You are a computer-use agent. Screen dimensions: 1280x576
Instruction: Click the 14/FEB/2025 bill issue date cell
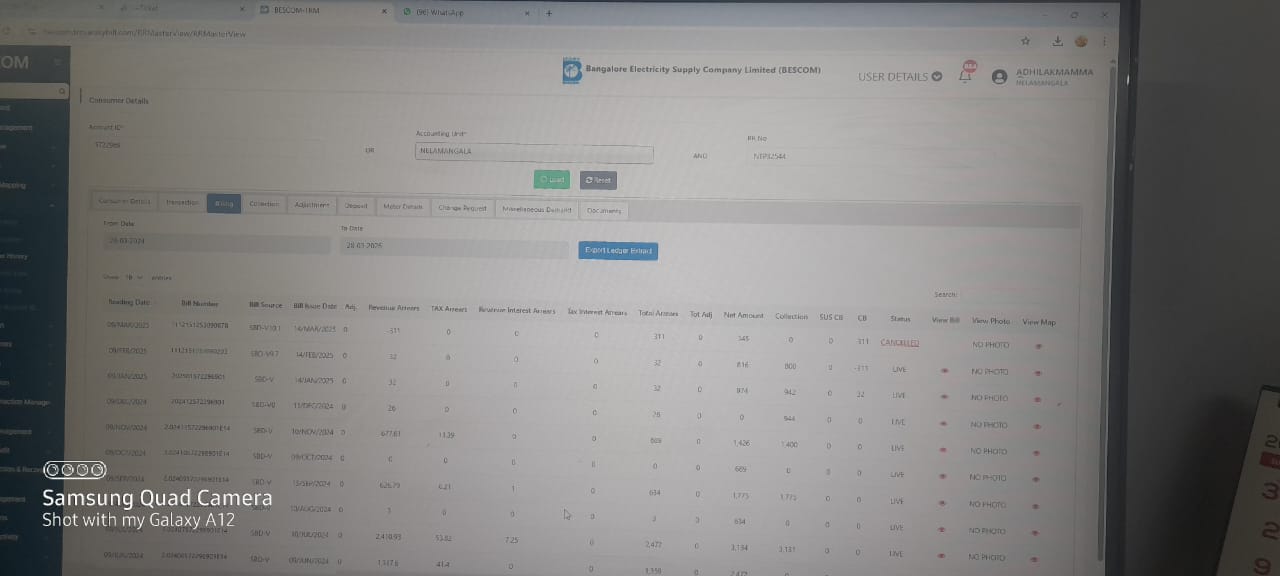pos(314,354)
